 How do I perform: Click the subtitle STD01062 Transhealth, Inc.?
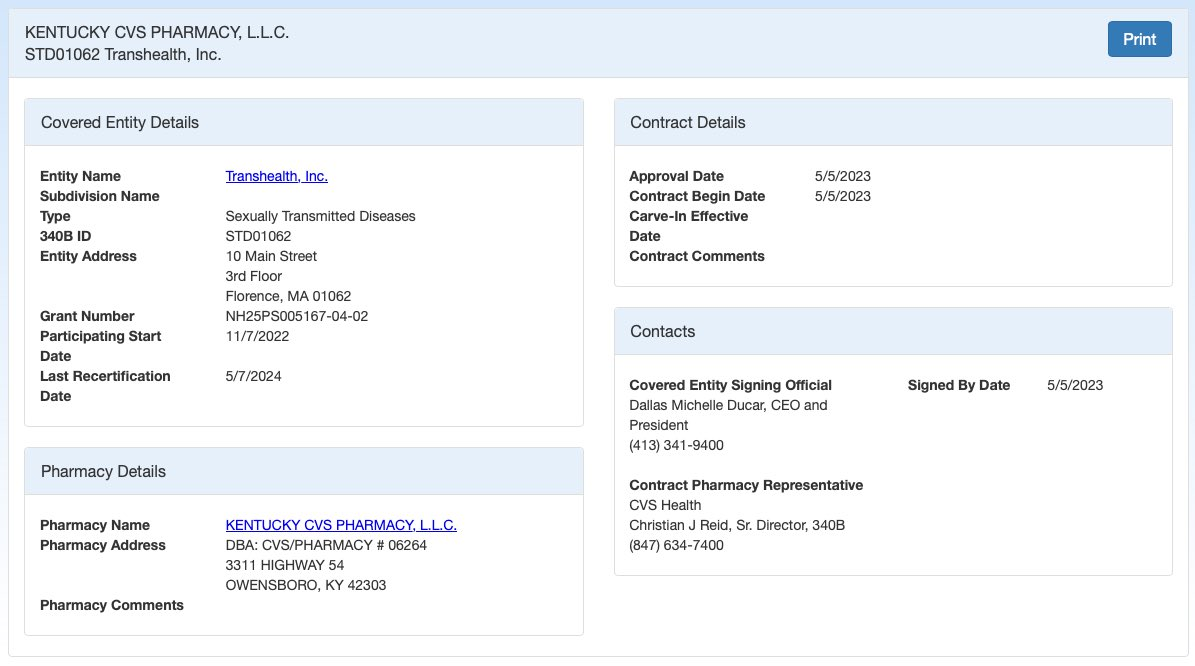(123, 55)
